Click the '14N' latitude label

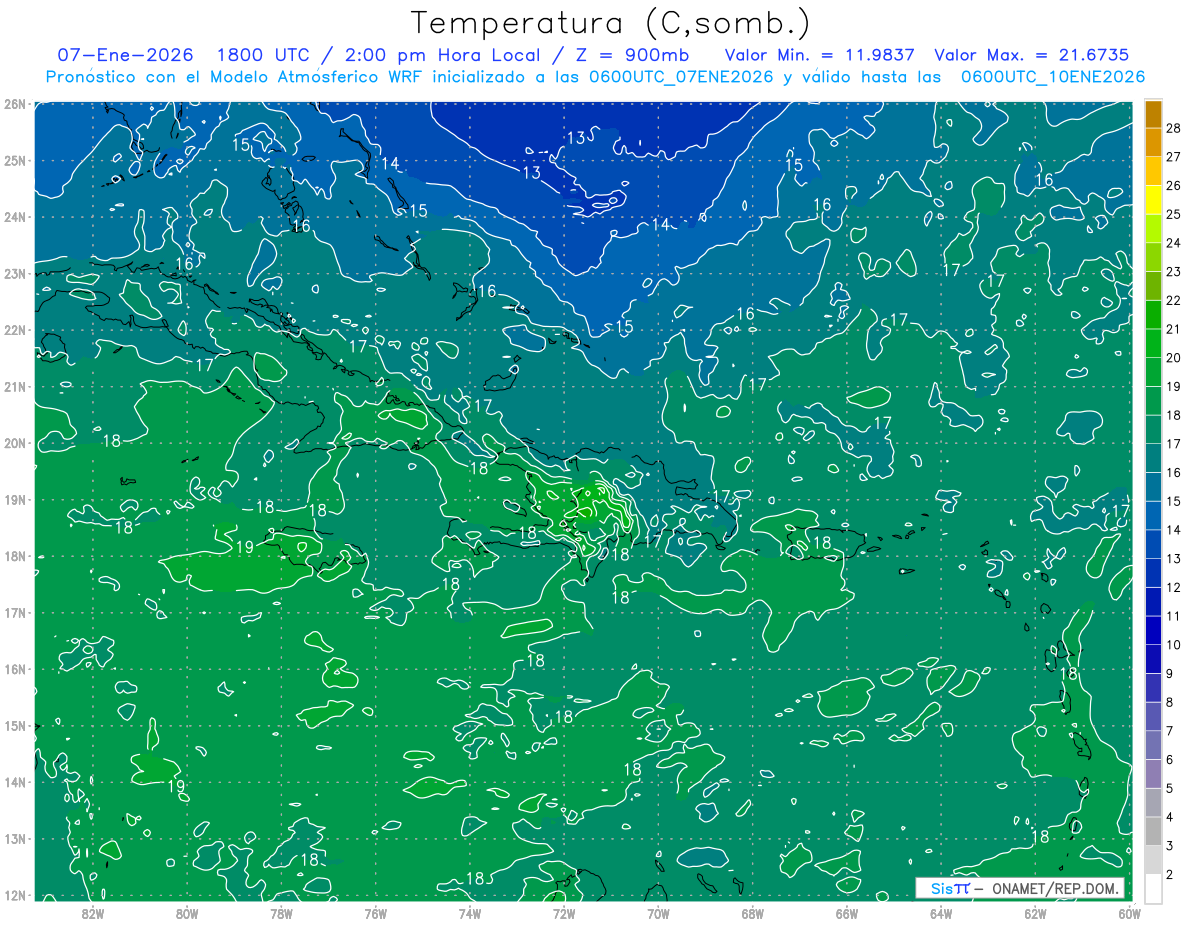click(x=15, y=782)
